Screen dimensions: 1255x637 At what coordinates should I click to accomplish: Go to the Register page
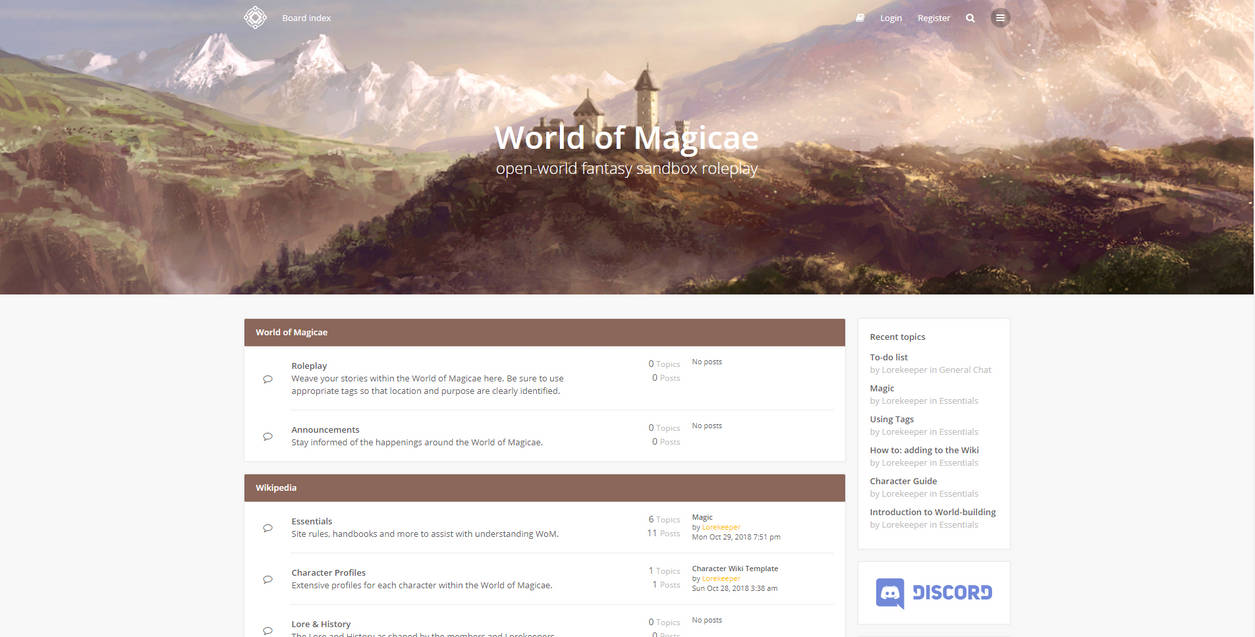[x=934, y=18]
